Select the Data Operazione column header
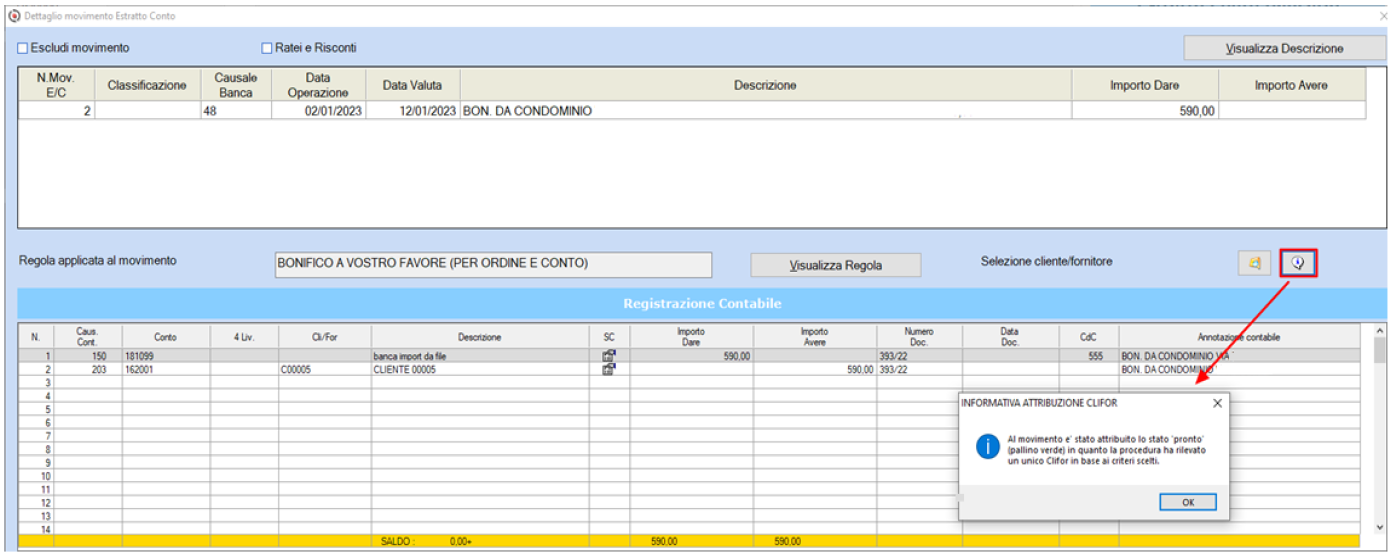 (318, 85)
